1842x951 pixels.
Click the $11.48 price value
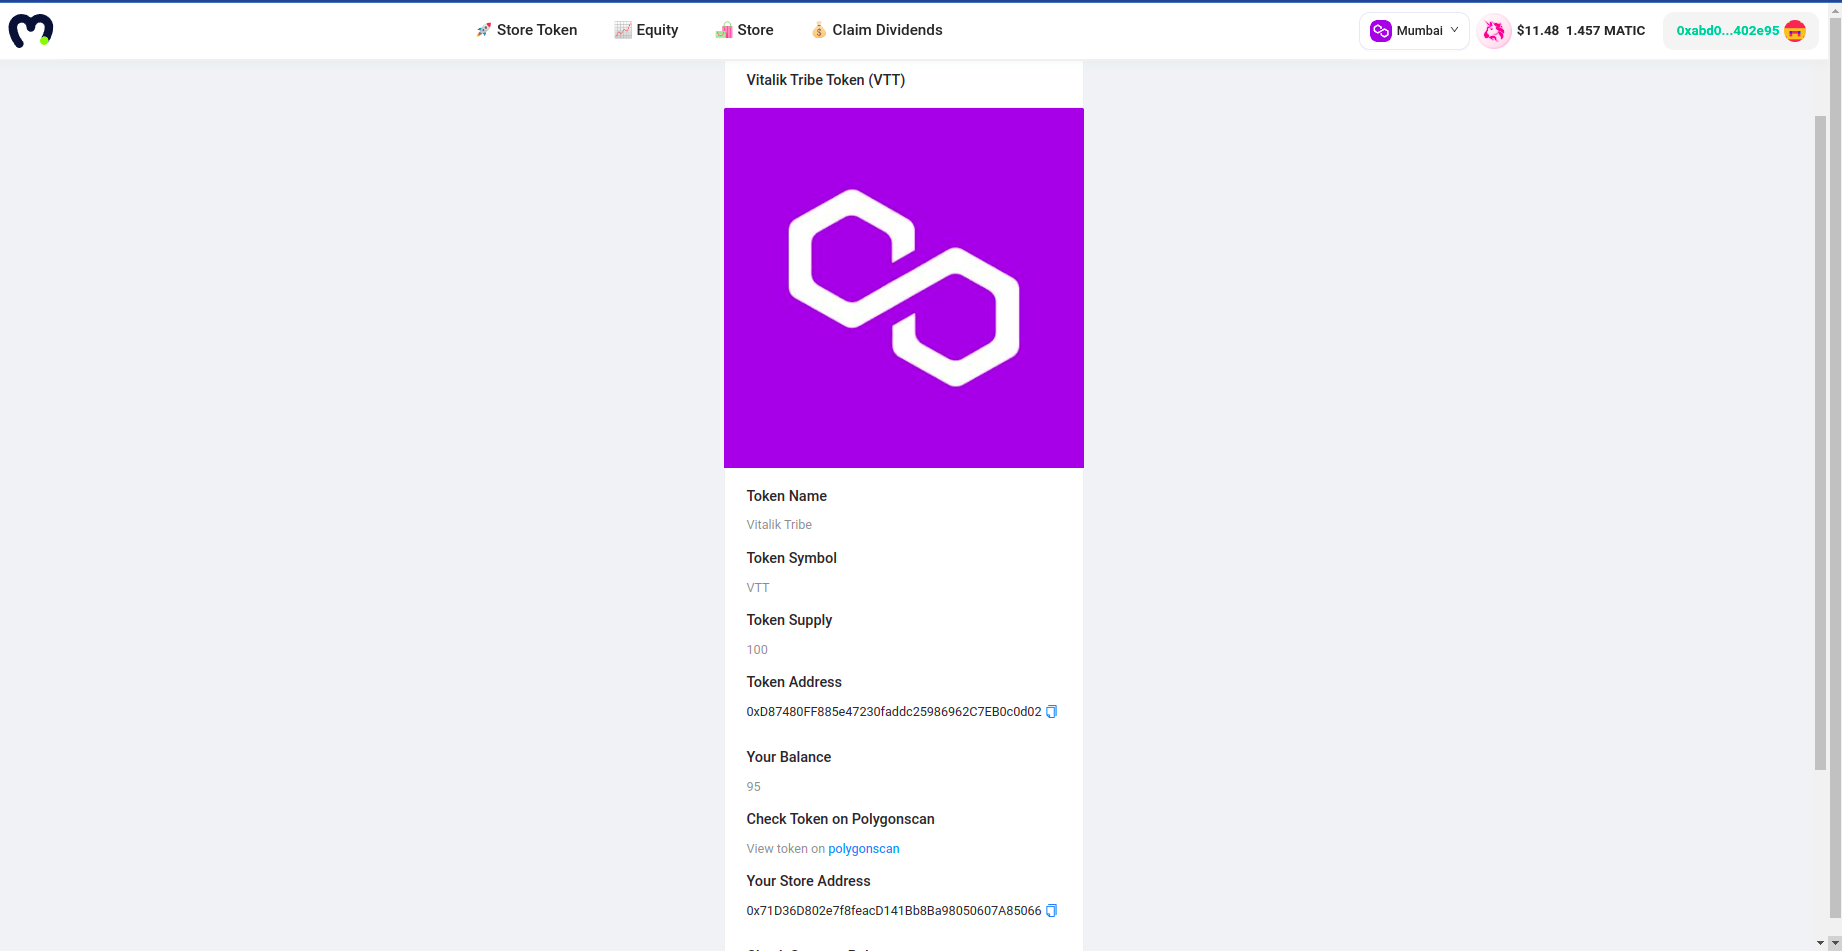click(x=1537, y=31)
